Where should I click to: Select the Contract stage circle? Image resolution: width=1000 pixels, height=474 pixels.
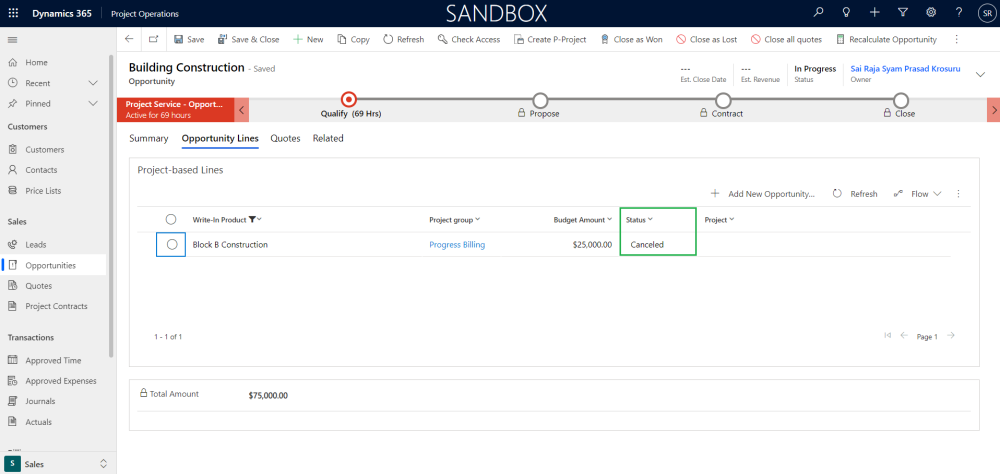[x=723, y=100]
